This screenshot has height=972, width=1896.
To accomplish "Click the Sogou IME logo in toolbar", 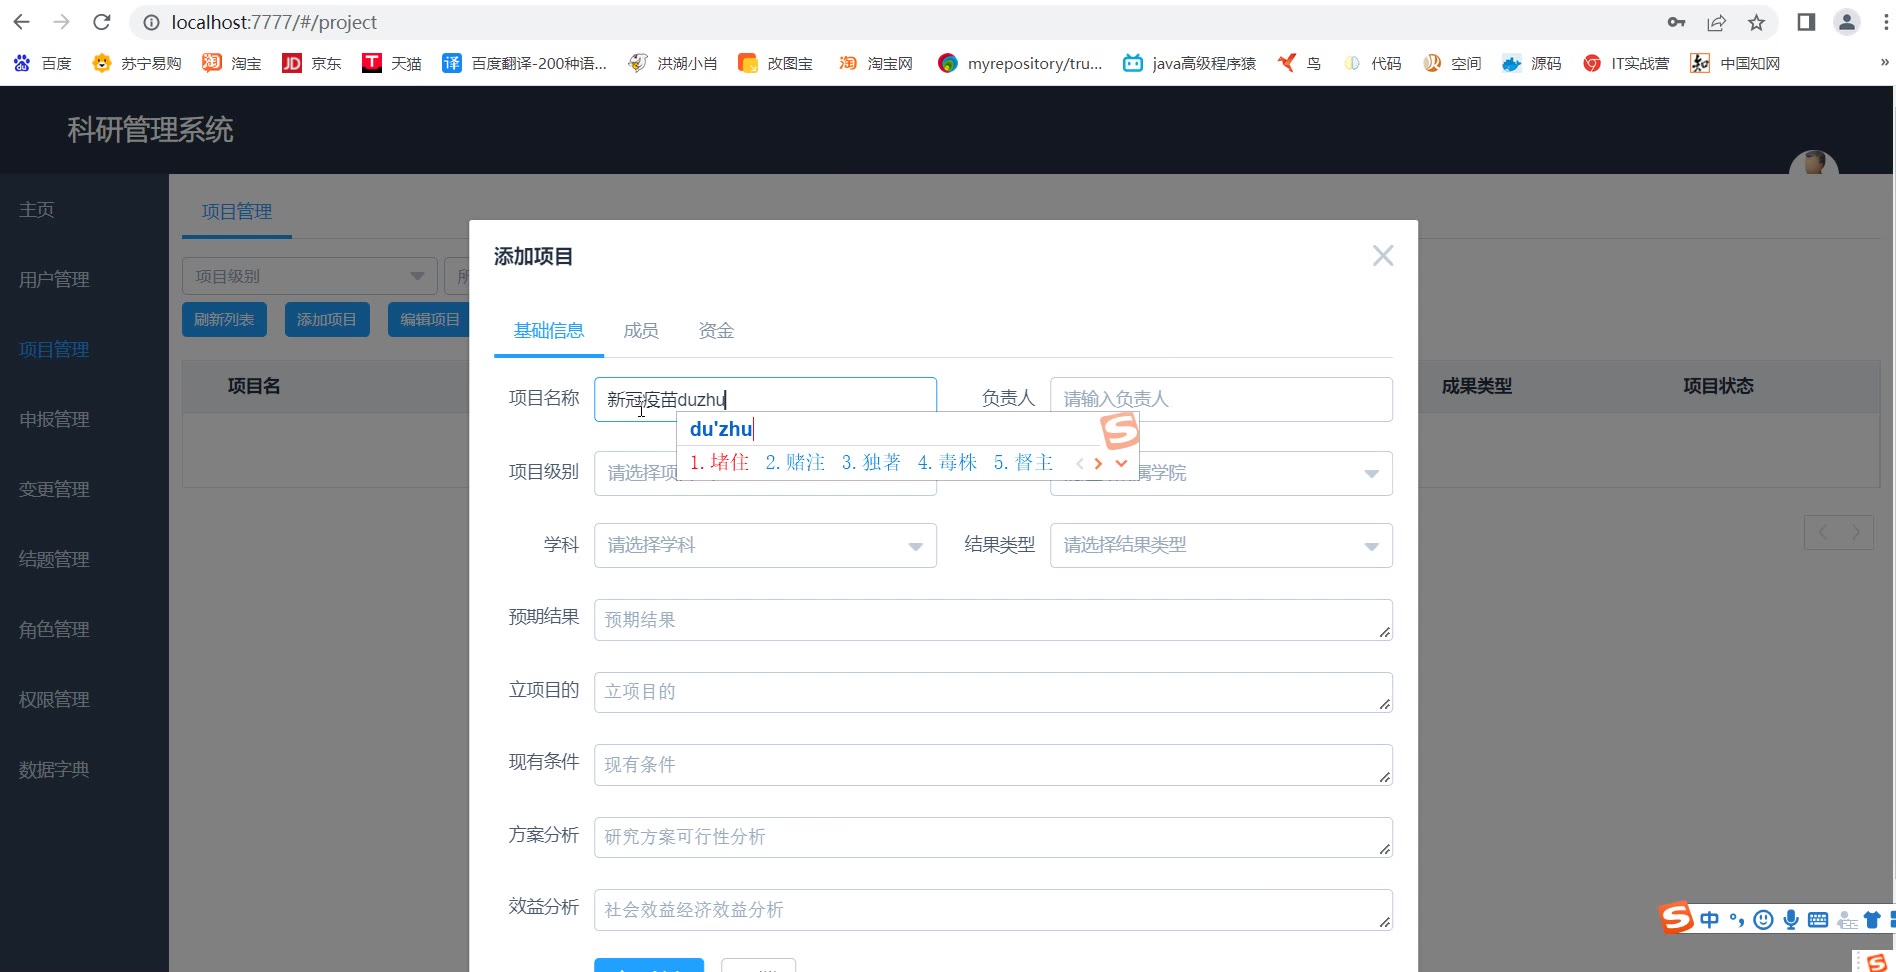I will pos(1677,917).
